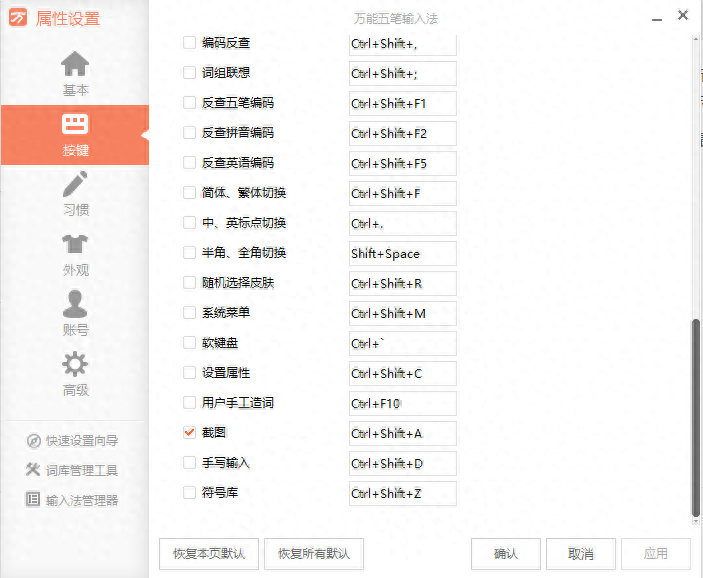703x578 pixels.
Task: Enable 简体、繁体切换 checkbox
Action: click(x=189, y=193)
